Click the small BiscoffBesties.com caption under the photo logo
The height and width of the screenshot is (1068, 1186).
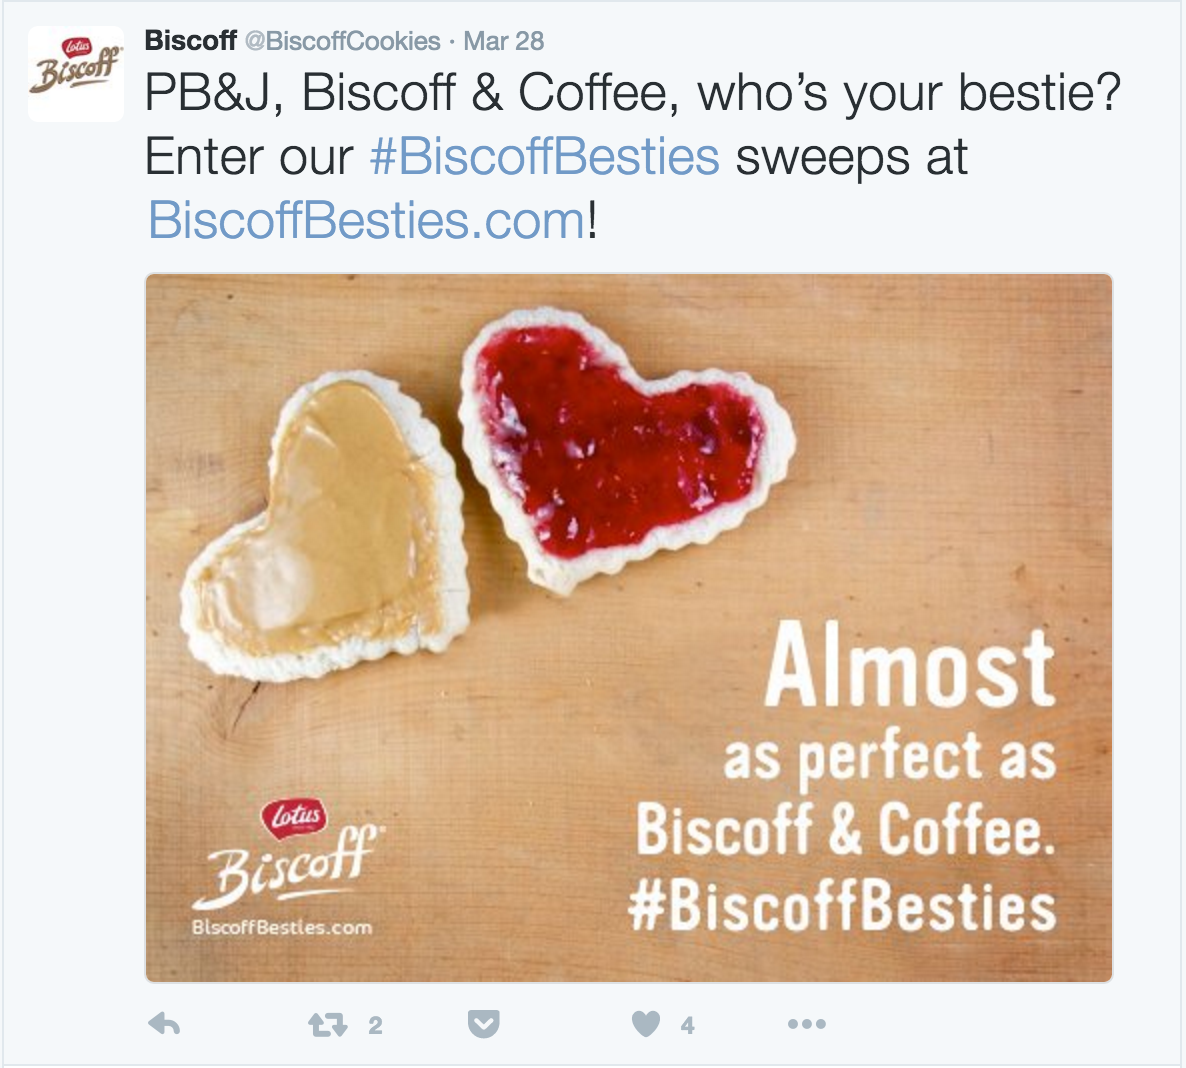pyautogui.click(x=282, y=927)
